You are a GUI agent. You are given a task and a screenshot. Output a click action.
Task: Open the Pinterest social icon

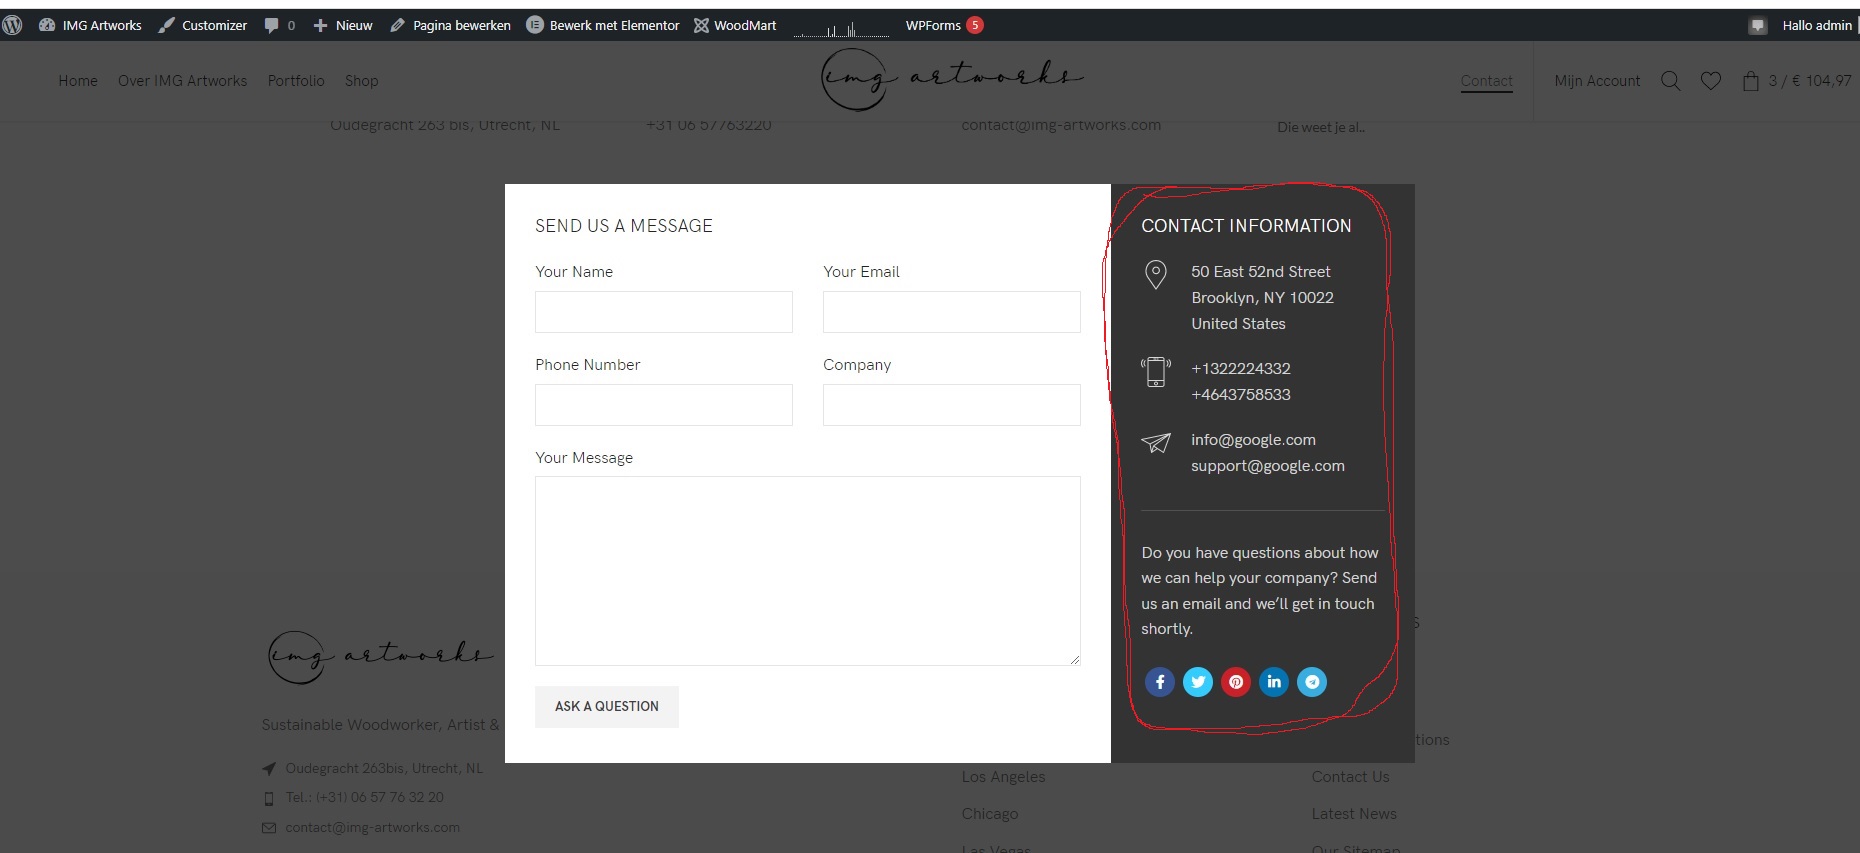(x=1236, y=682)
